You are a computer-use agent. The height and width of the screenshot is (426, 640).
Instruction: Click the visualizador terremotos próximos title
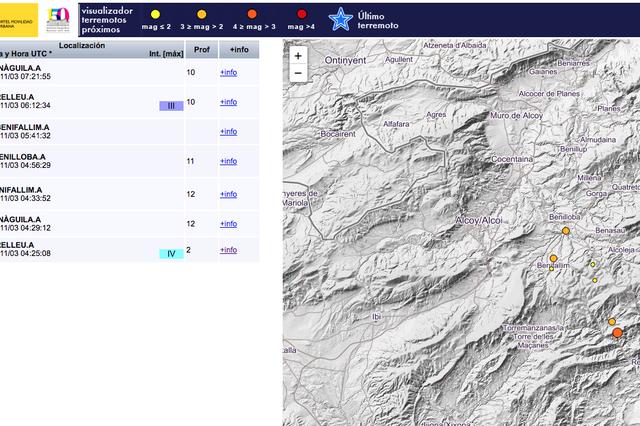click(107, 20)
